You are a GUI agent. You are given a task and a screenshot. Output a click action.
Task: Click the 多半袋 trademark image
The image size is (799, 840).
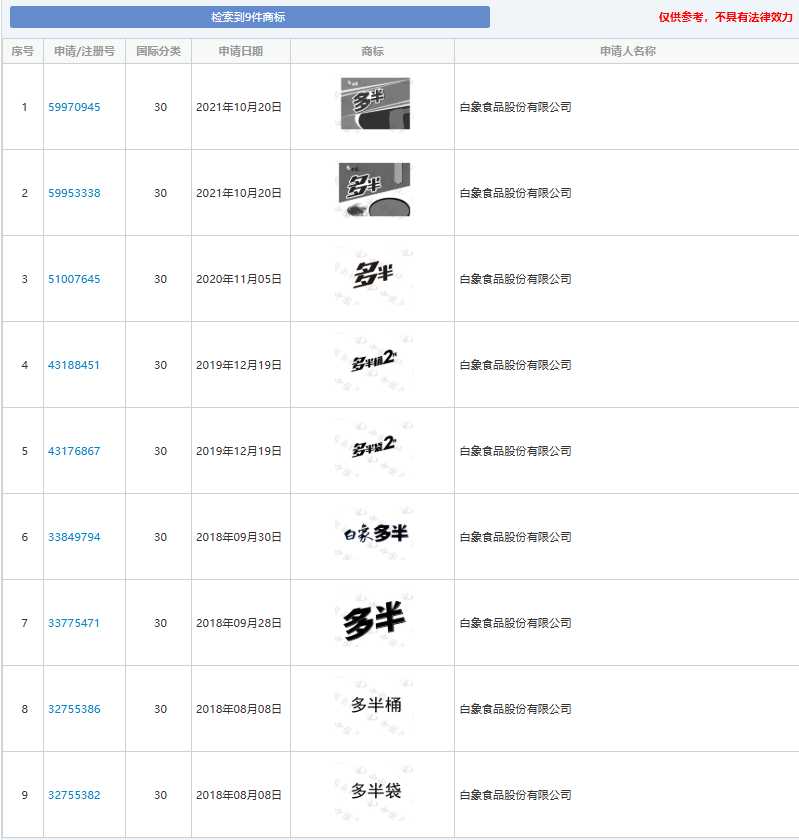[375, 791]
